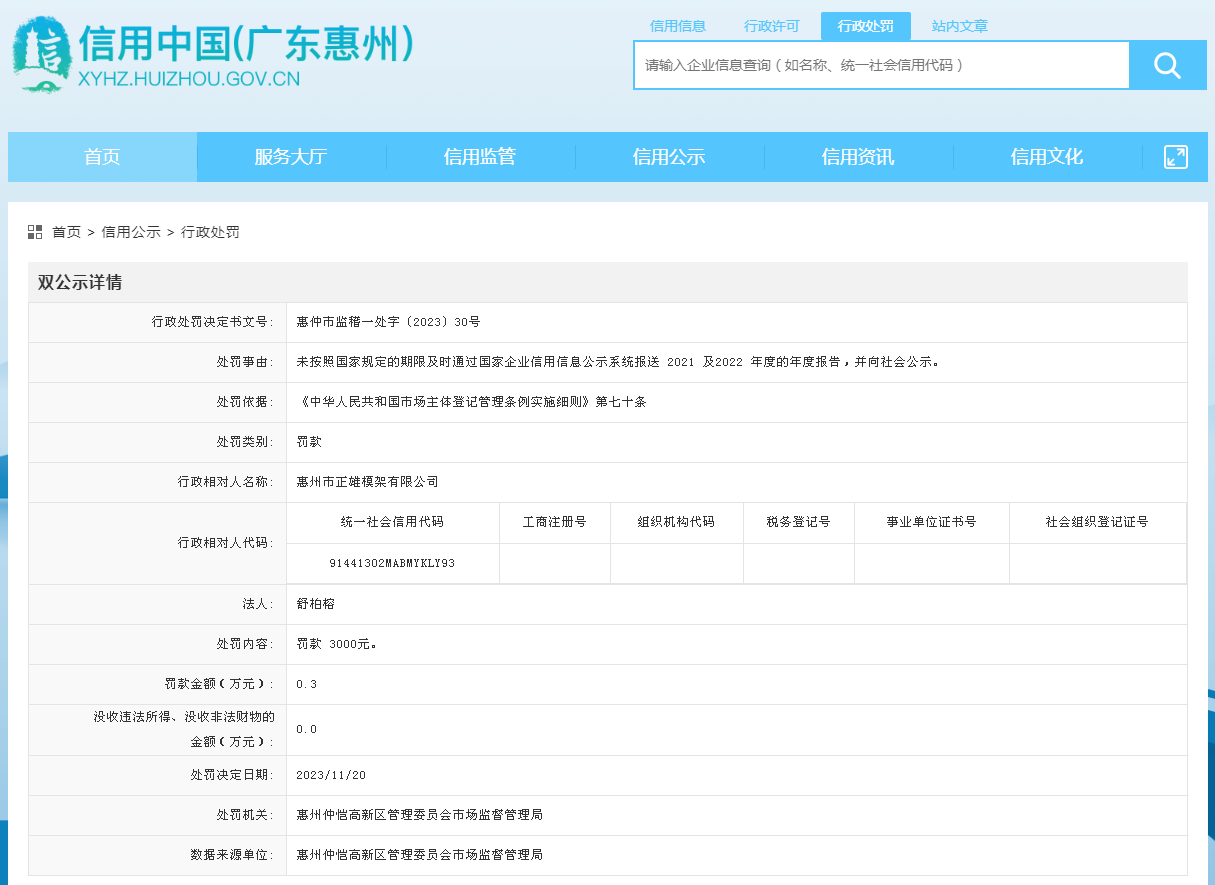Open the 信用公示 navigation menu
This screenshot has width=1215, height=885.
pyautogui.click(x=669, y=157)
